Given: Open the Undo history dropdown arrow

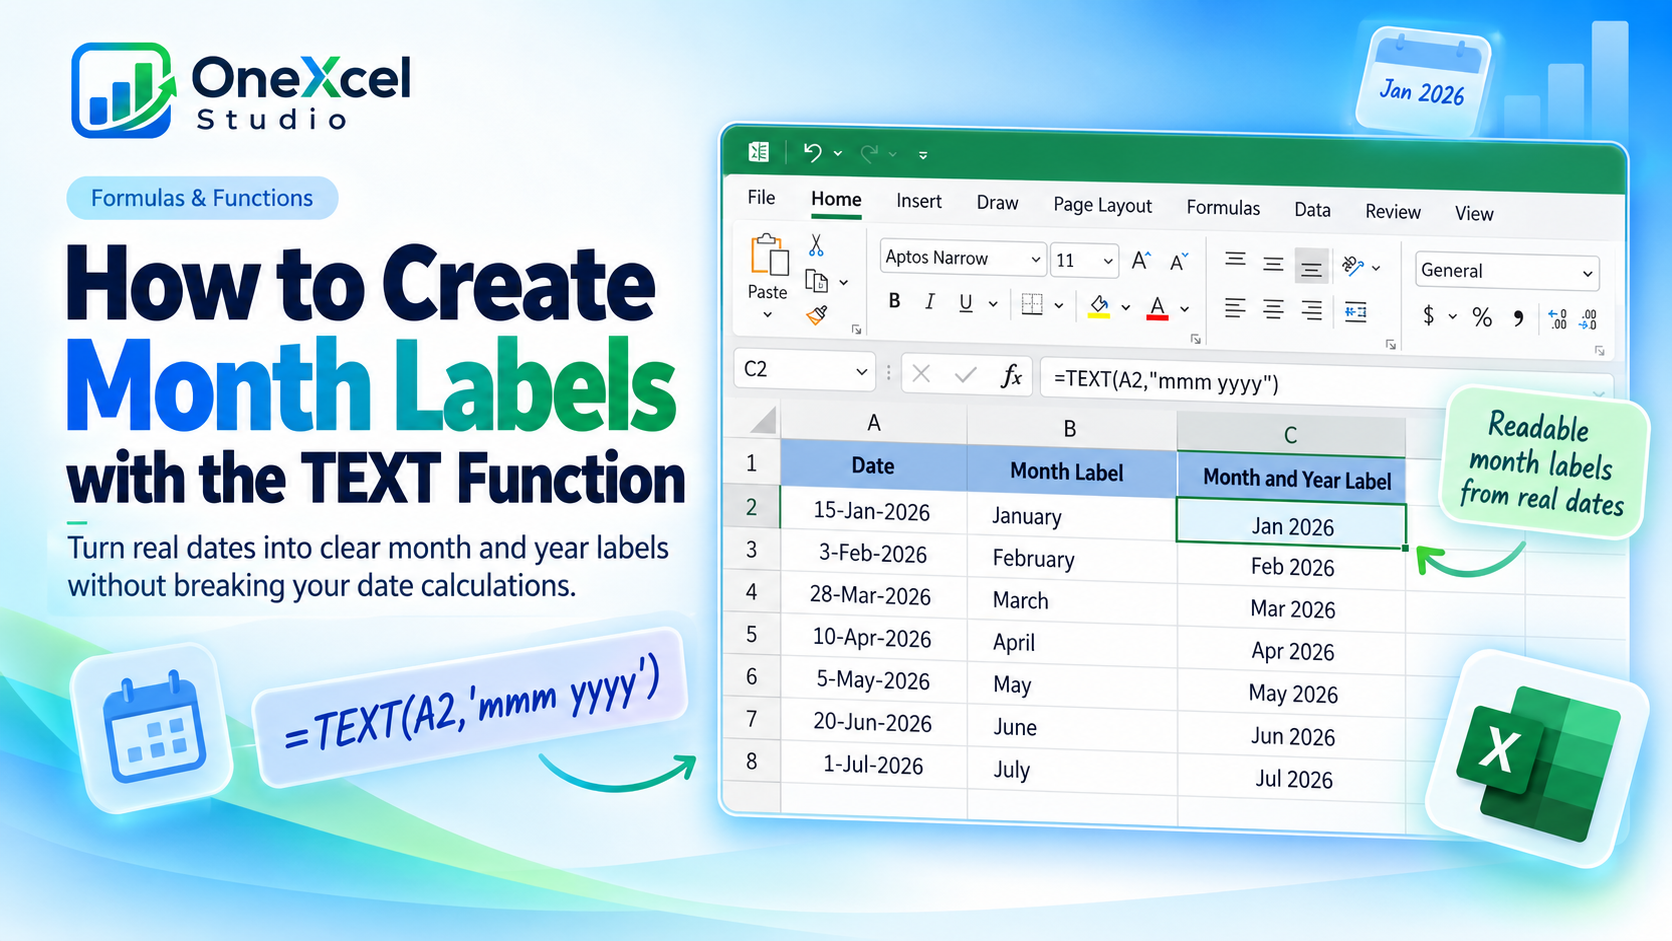Looking at the screenshot, I should pos(838,154).
